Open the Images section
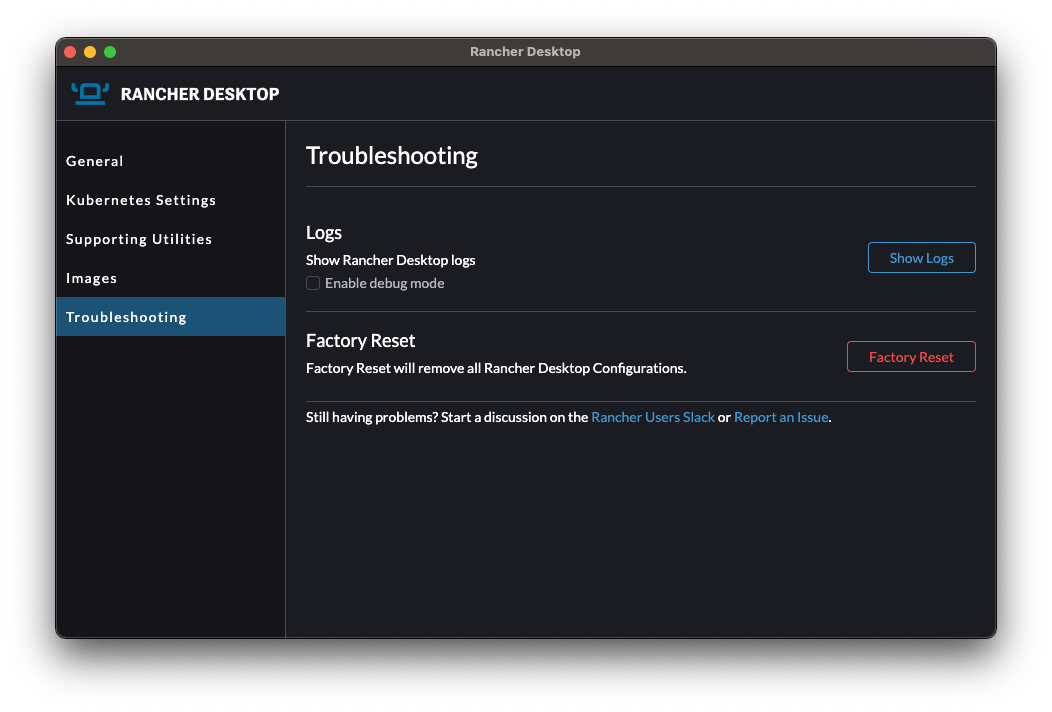1052x712 pixels. [91, 278]
